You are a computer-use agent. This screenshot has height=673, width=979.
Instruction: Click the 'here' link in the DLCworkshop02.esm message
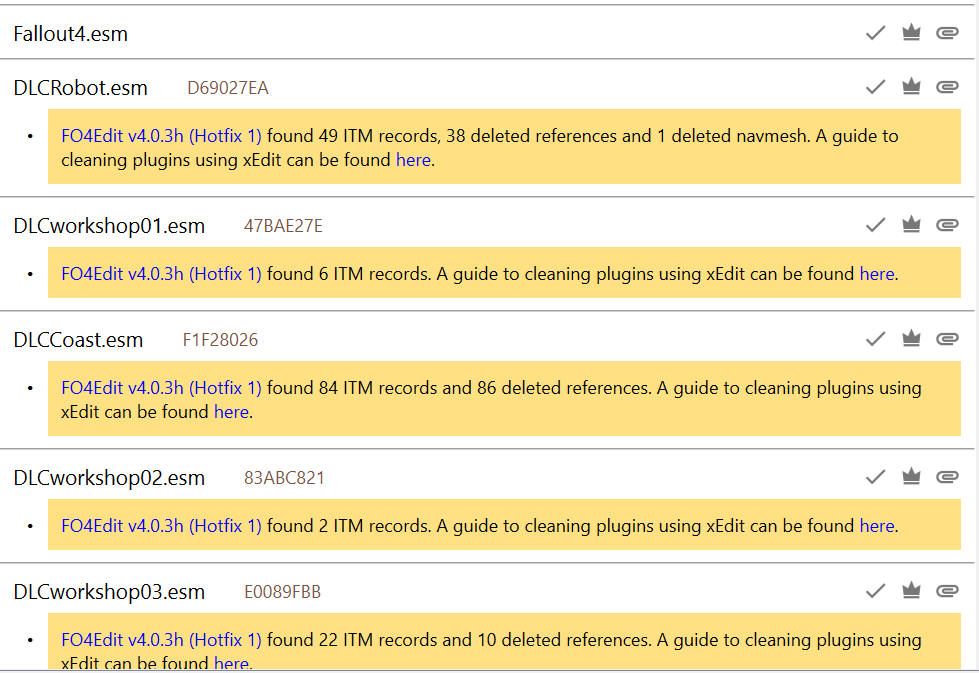pos(877,525)
